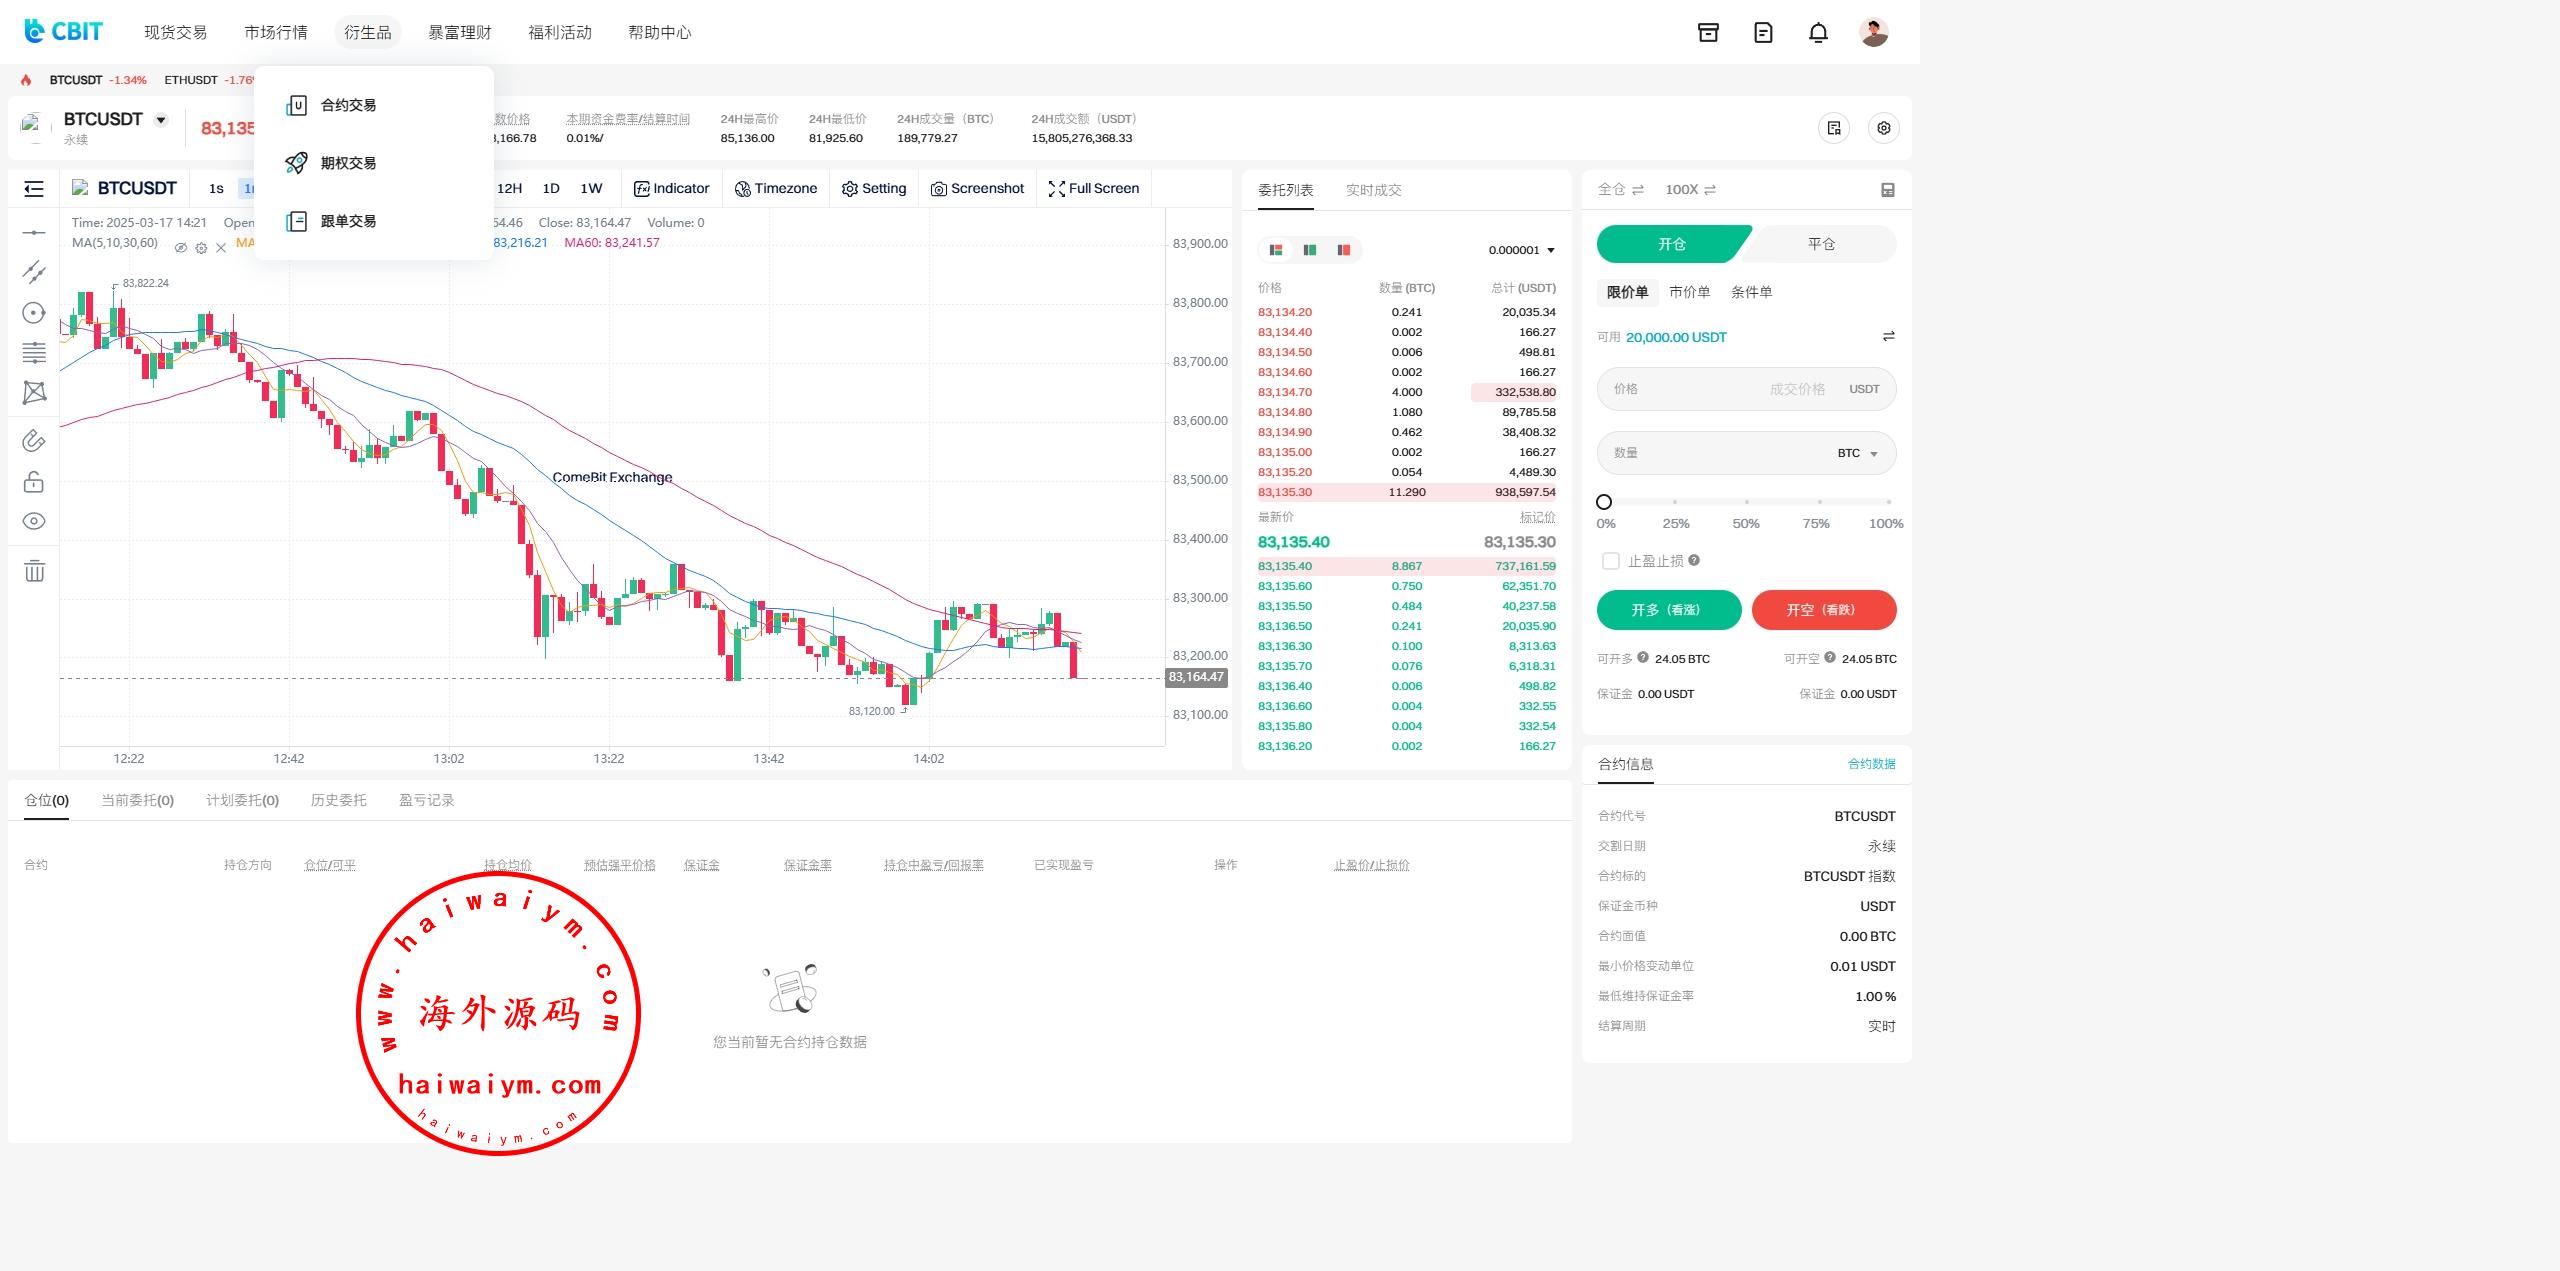2560x1271 pixels.
Task: Click the notification bell icon
Action: click(x=1818, y=33)
